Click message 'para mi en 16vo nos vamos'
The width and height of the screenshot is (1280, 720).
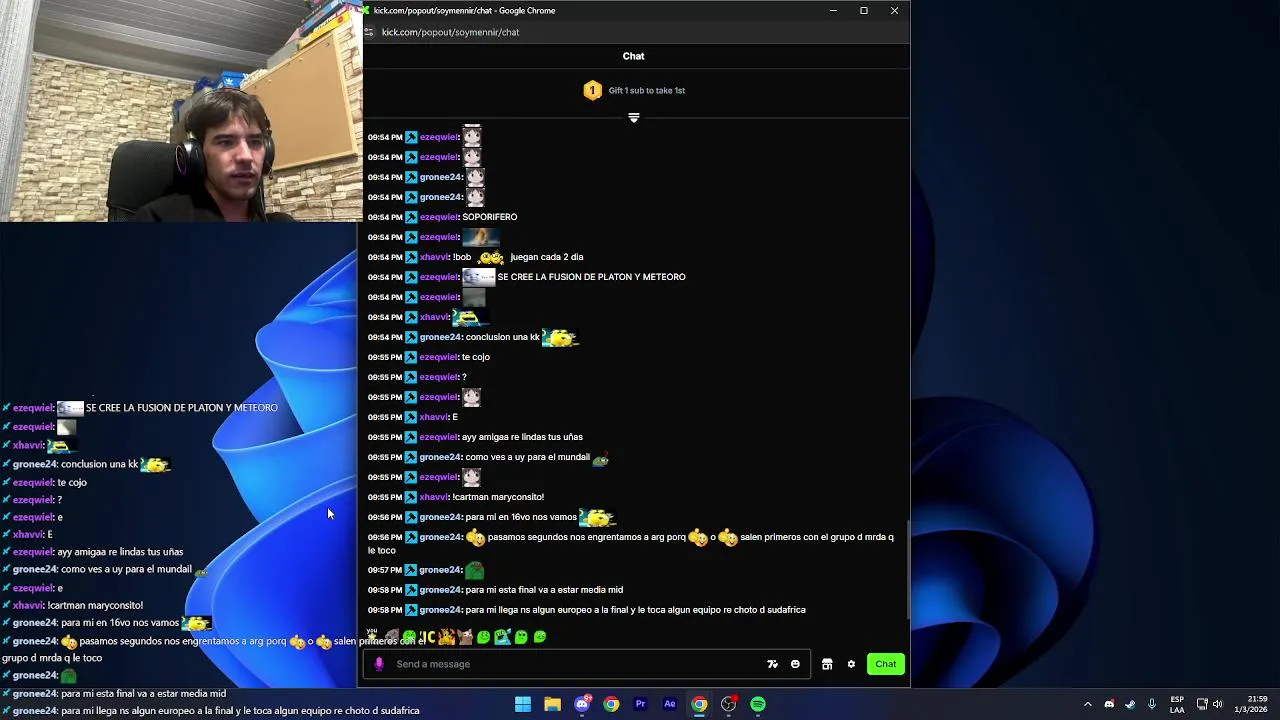coord(521,517)
